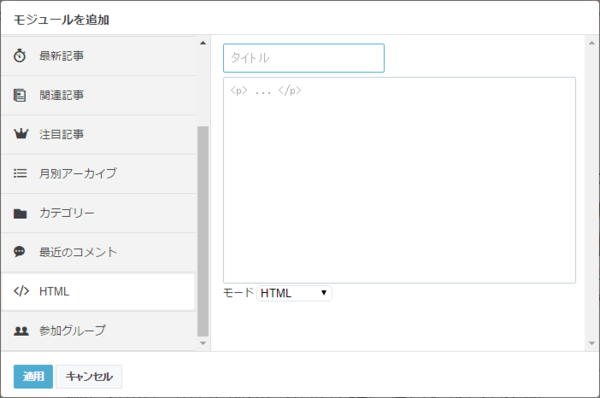Choose the 注目記事 module
This screenshot has width=600, height=398.
pyautogui.click(x=98, y=134)
